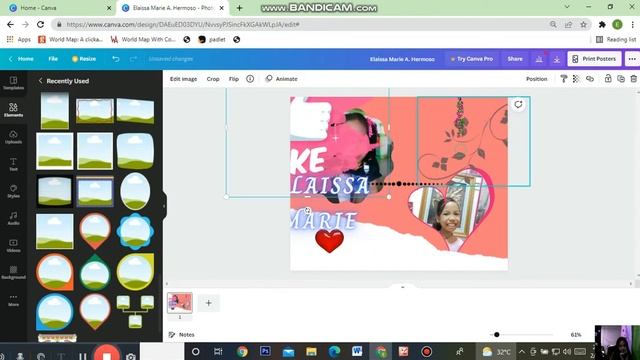640x360 pixels.
Task: Open the Reading list
Action: tap(616, 40)
